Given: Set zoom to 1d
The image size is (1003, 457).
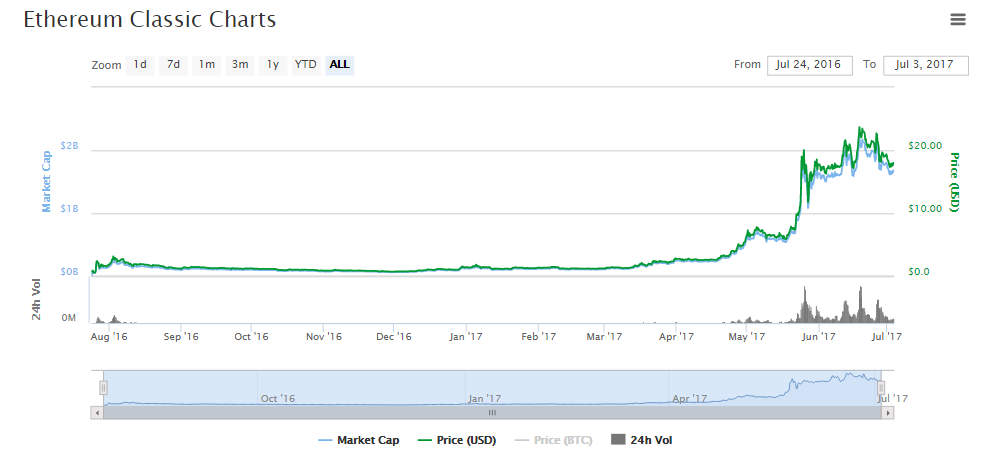Looking at the screenshot, I should pyautogui.click(x=140, y=65).
